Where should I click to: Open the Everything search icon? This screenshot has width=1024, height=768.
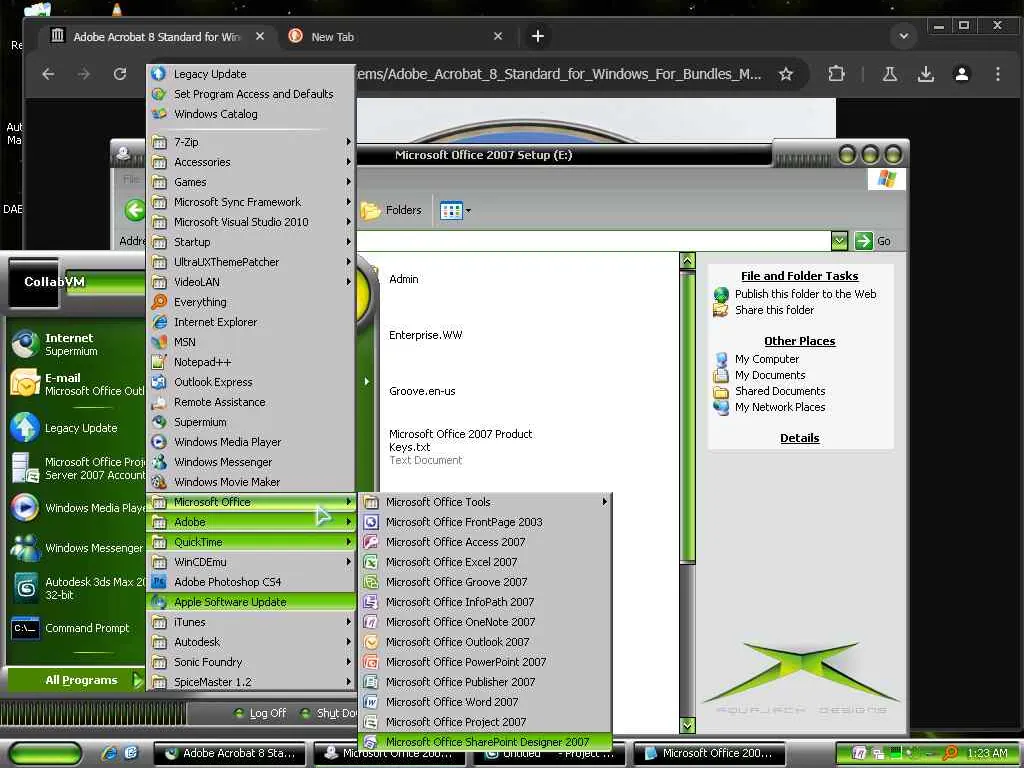[x=159, y=302]
